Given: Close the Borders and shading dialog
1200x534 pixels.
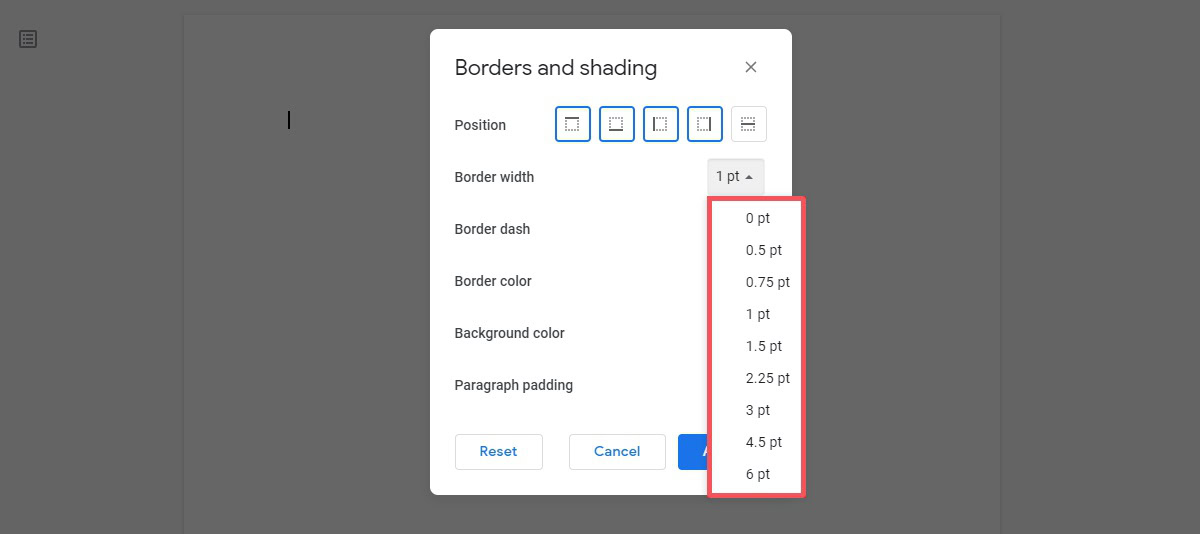Looking at the screenshot, I should coord(751,67).
